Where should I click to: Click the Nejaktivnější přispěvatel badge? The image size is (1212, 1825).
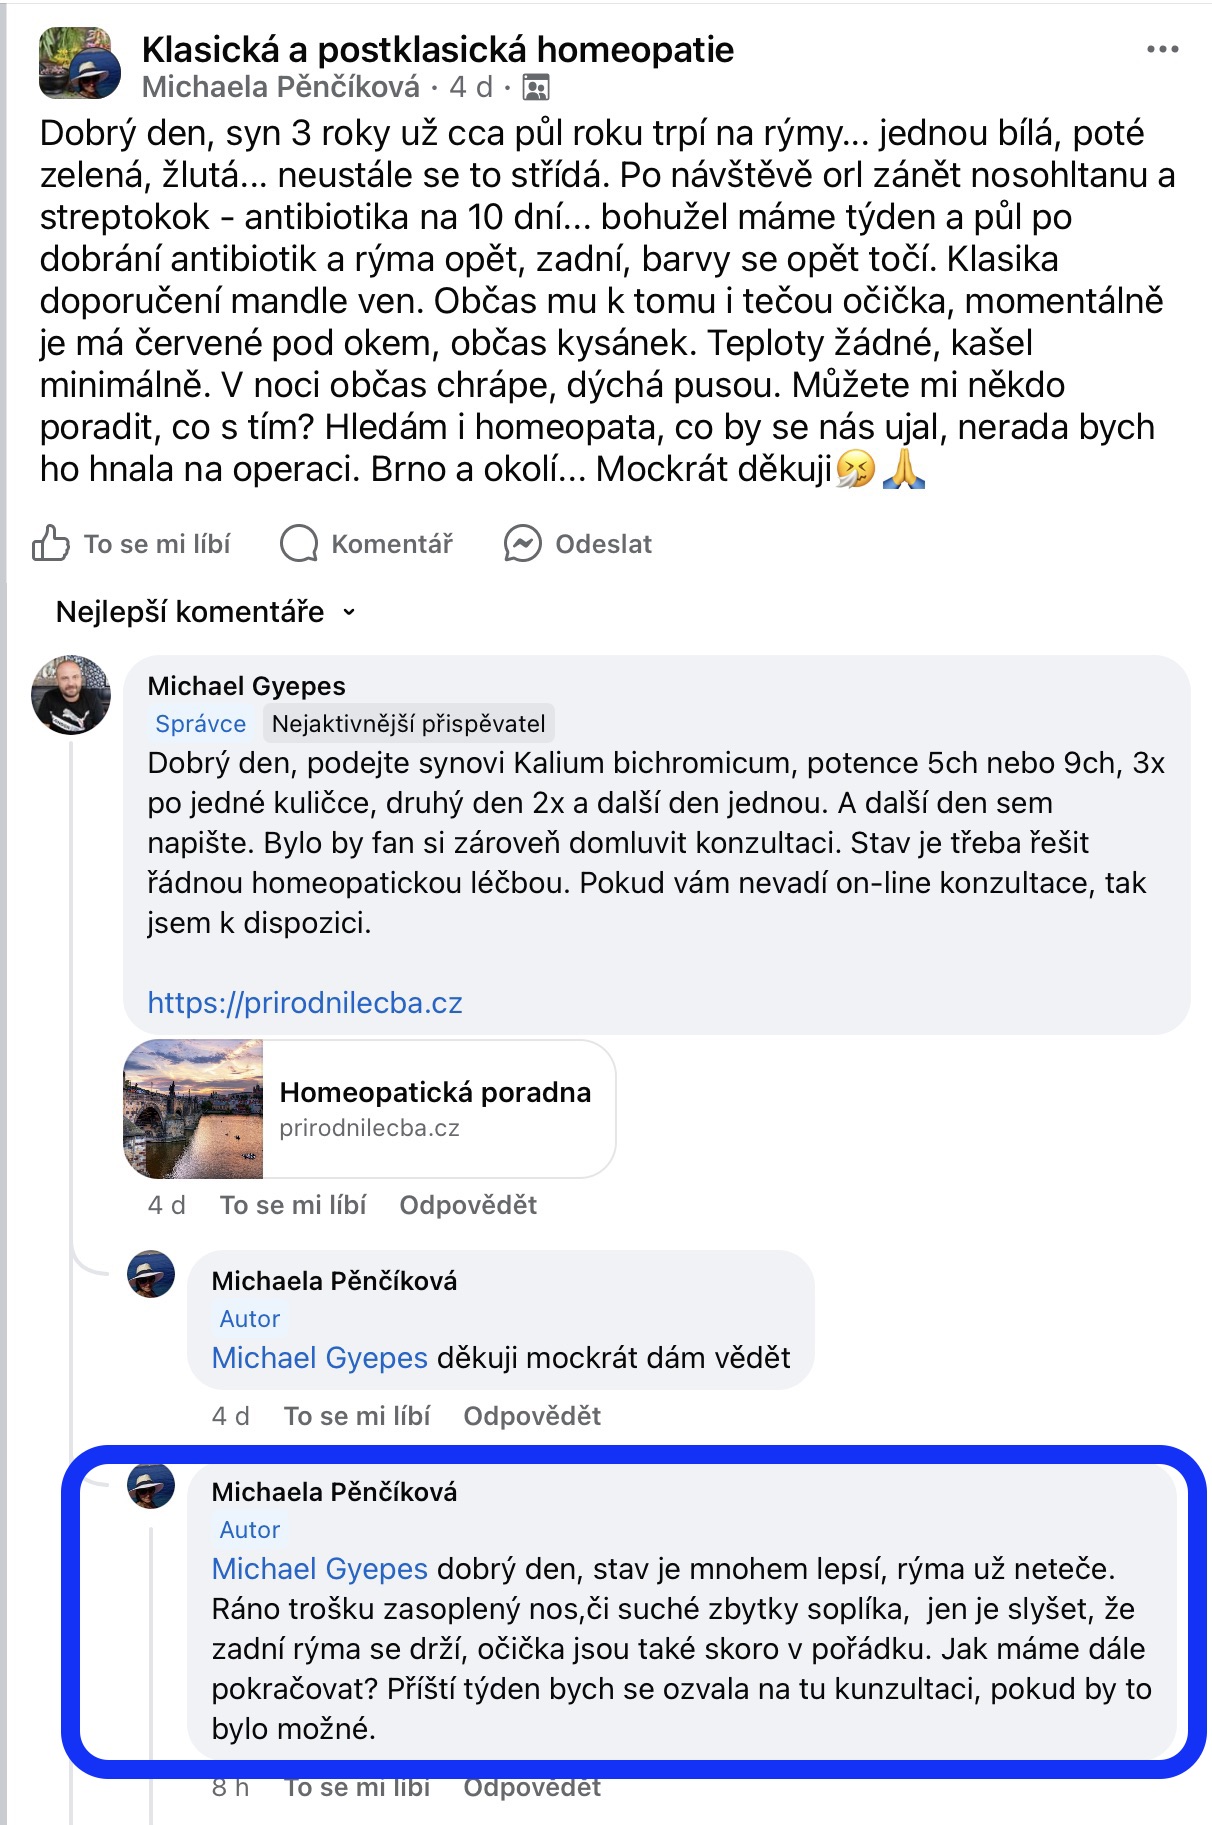tap(408, 724)
